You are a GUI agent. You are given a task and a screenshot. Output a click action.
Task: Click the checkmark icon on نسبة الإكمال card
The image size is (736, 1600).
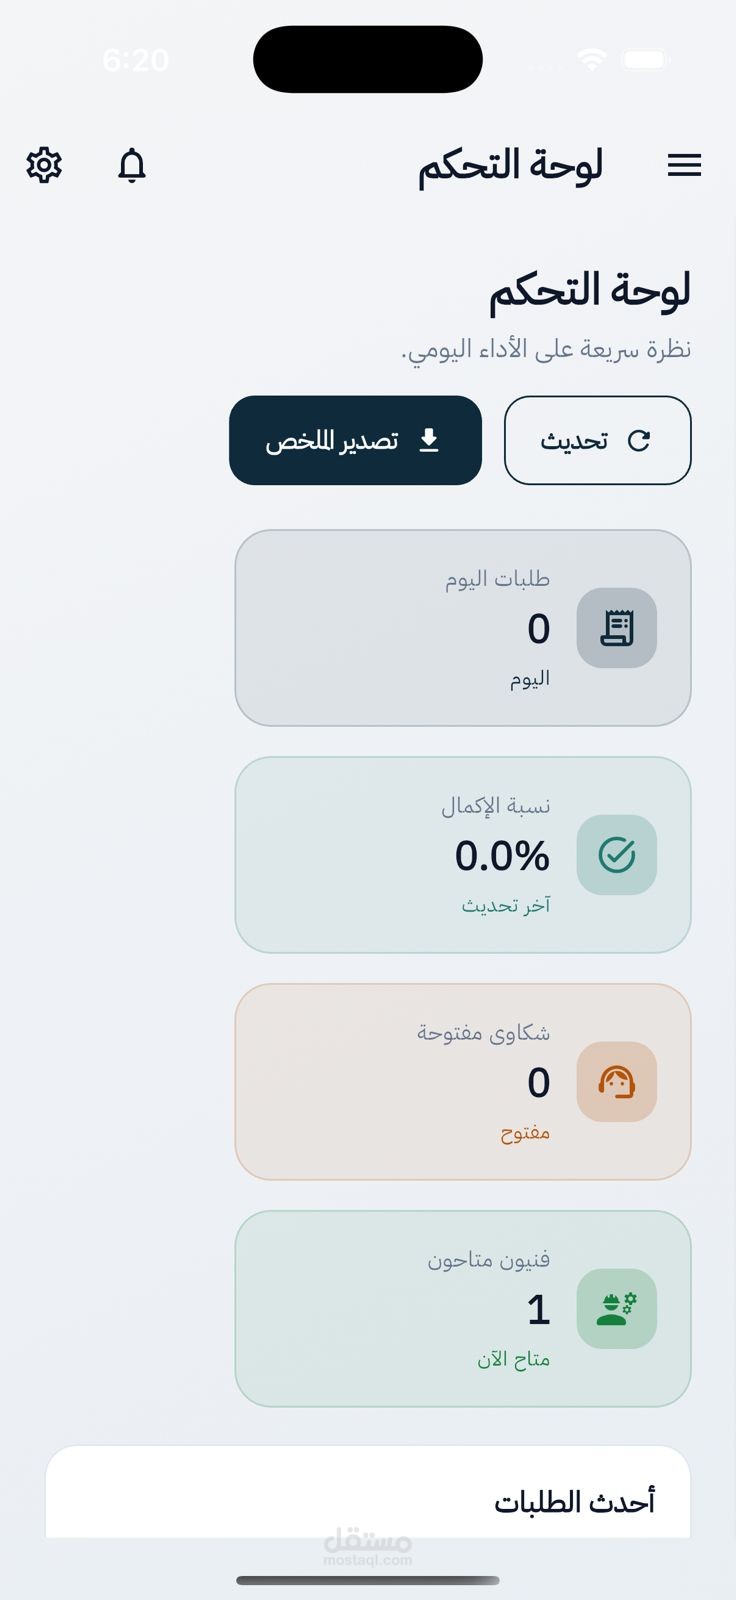tap(616, 855)
